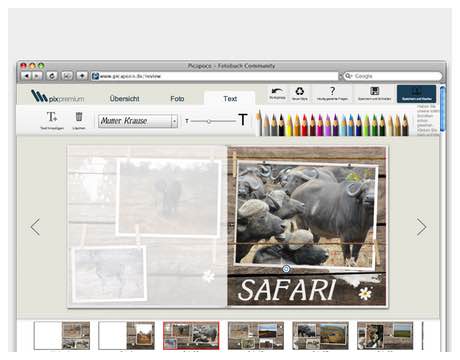The image size is (460, 360).
Task: Pick the lime green colored pencil
Action: click(366, 125)
